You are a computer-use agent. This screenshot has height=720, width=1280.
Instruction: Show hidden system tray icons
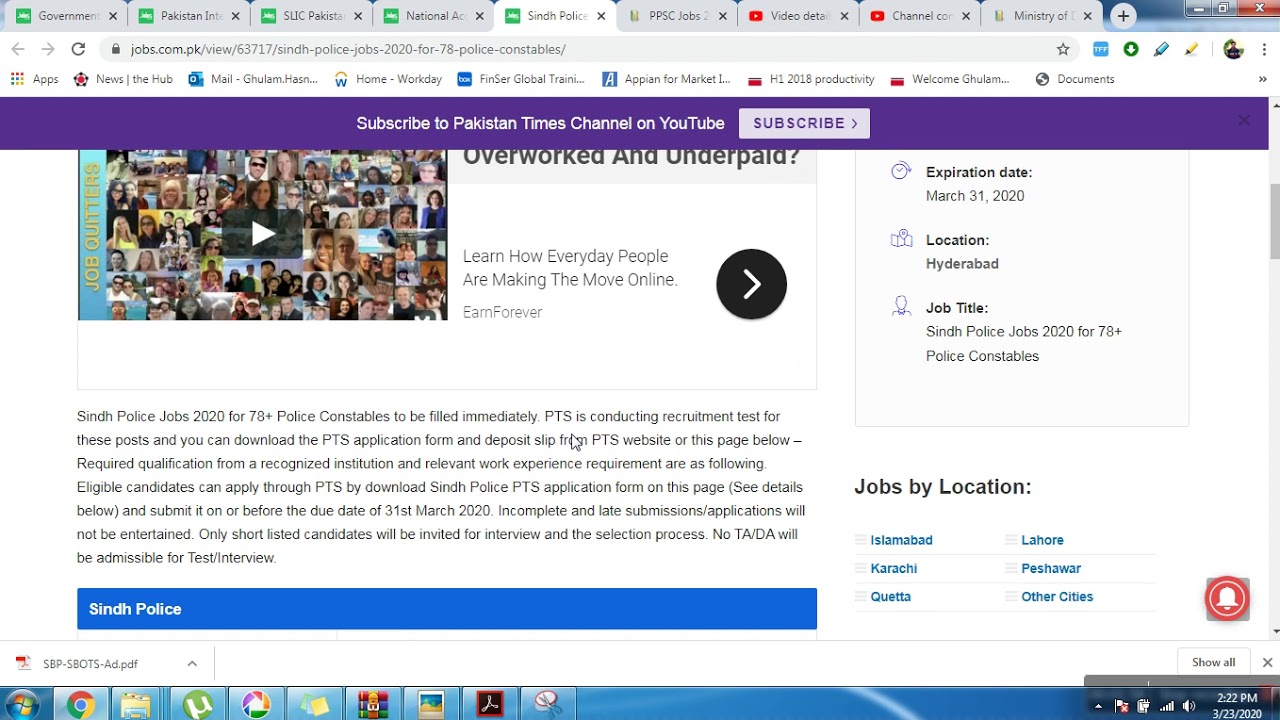(1098, 706)
